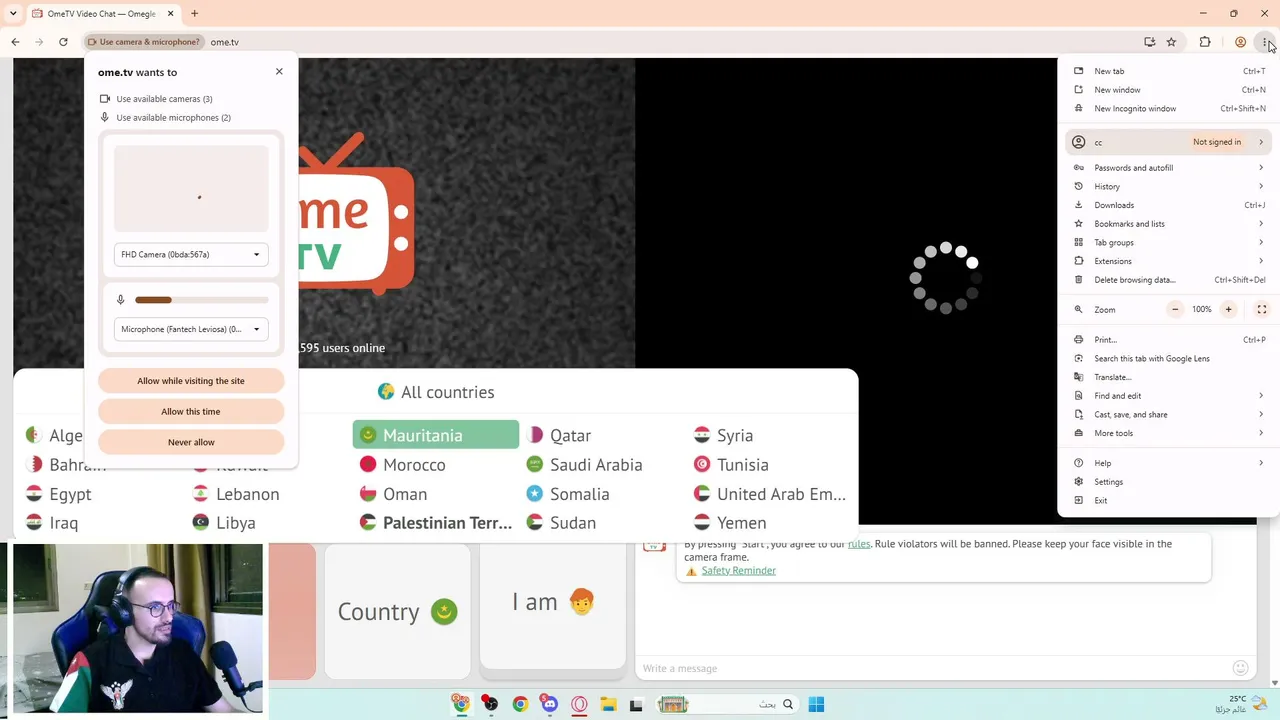1280x720 pixels.
Task: Click the I am gender button
Action: [553, 603]
